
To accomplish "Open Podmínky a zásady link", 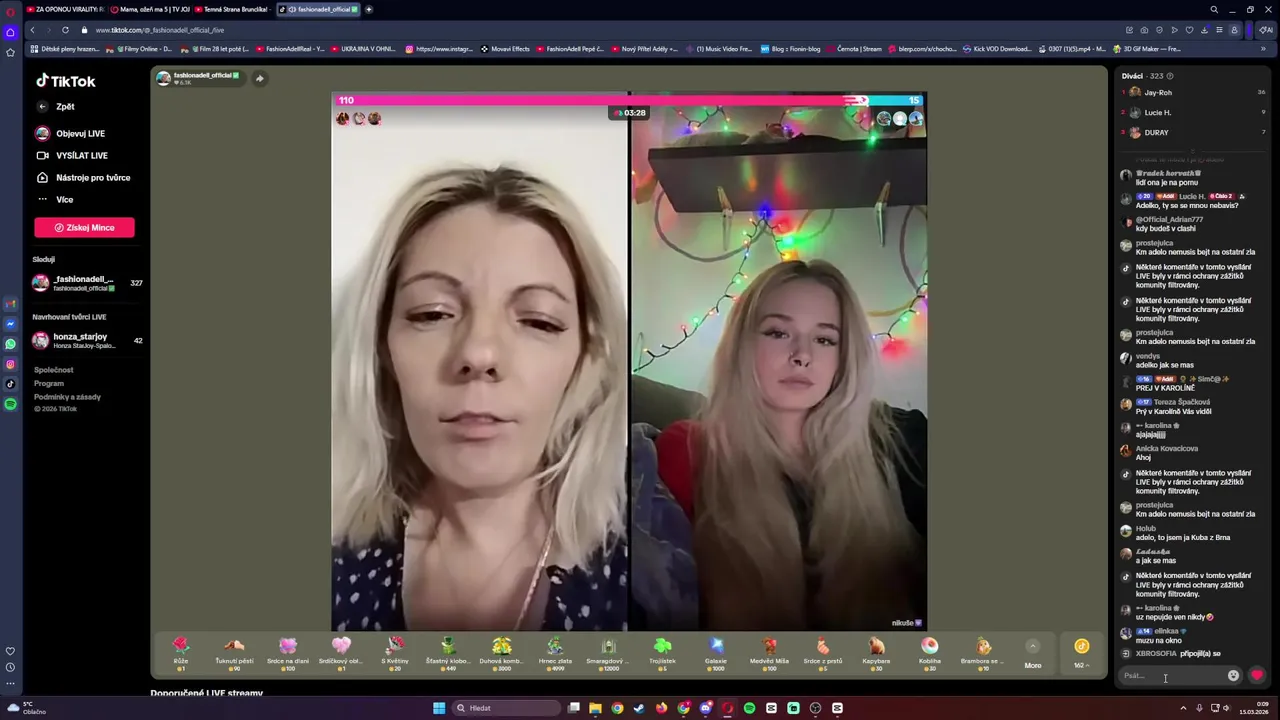I will (67, 397).
